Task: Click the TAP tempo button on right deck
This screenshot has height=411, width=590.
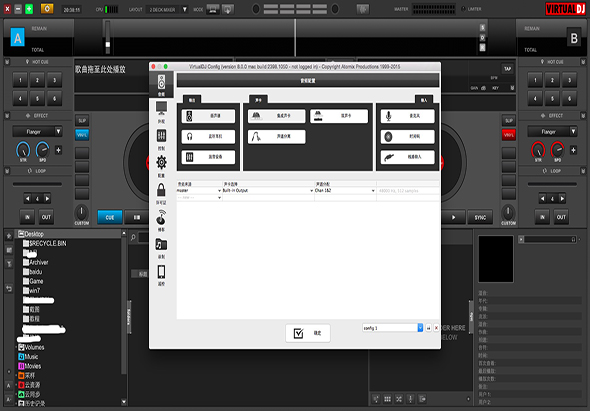Action: 508,69
